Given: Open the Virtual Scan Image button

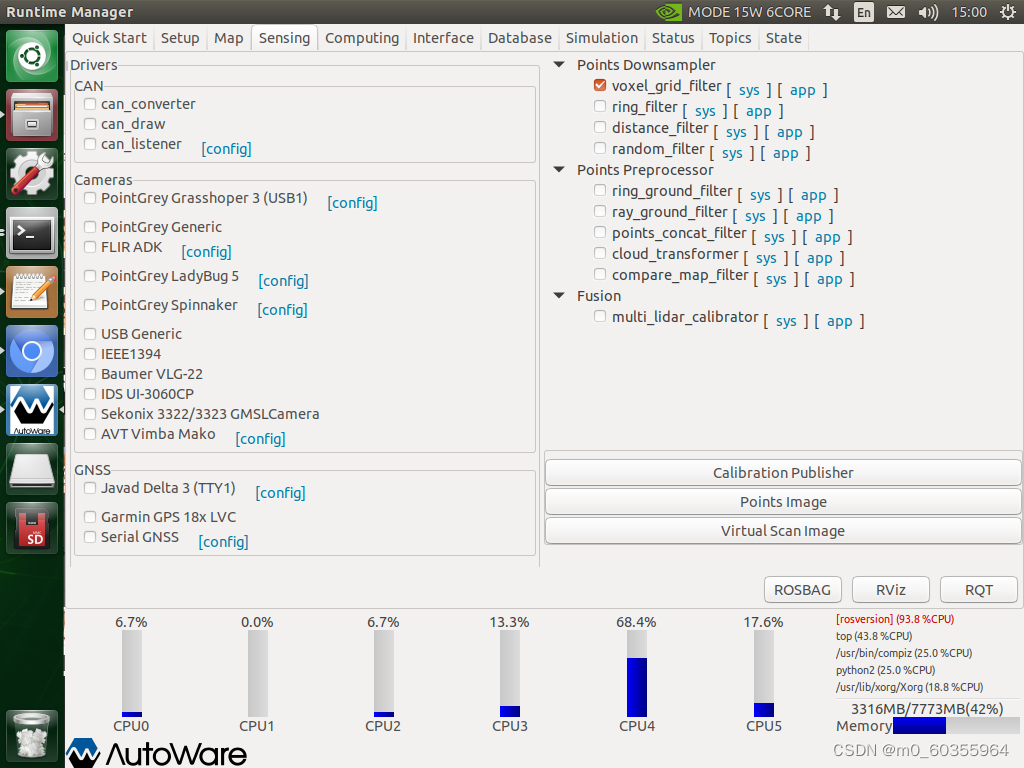Looking at the screenshot, I should 782,530.
